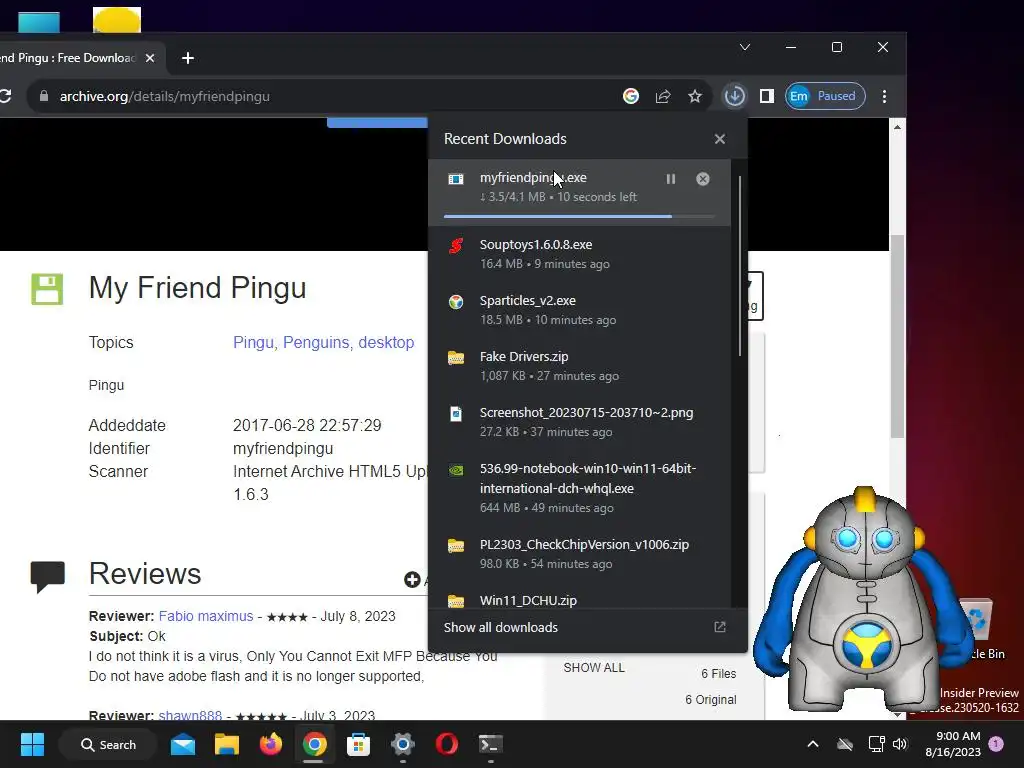Screen dimensions: 1024x768
Task: Click the myfriendpingu.exe download progress bar
Action: click(579, 216)
